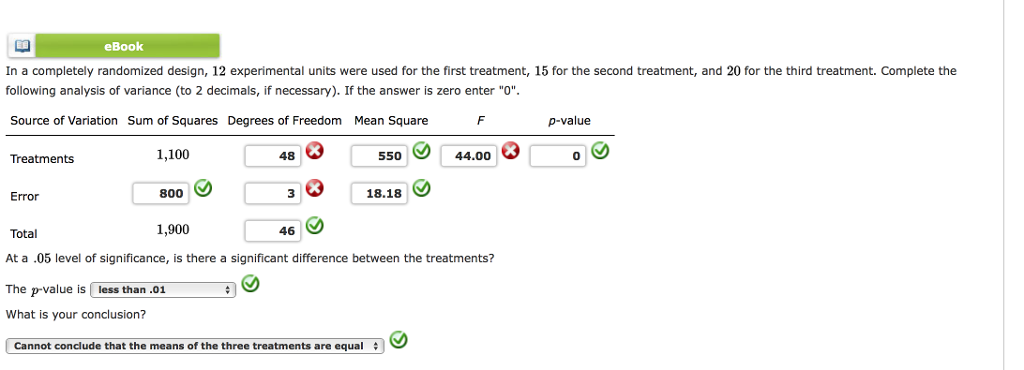Select the Treatments degrees of freedom field
Image resolution: width=1024 pixels, height=370 pixels.
pyautogui.click(x=273, y=156)
